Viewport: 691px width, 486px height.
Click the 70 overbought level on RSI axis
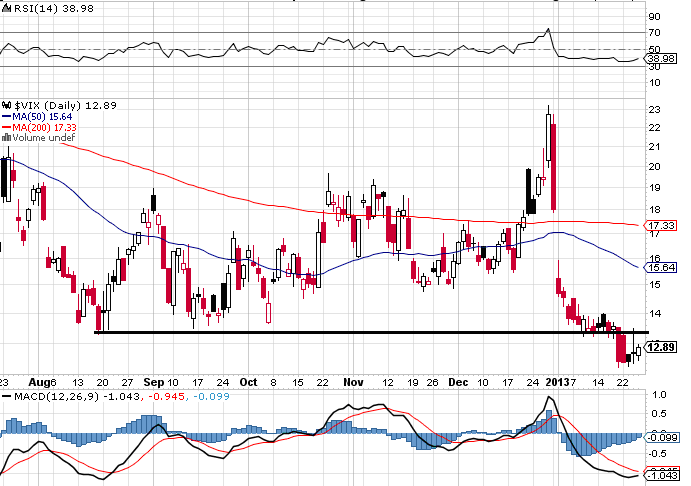(654, 33)
